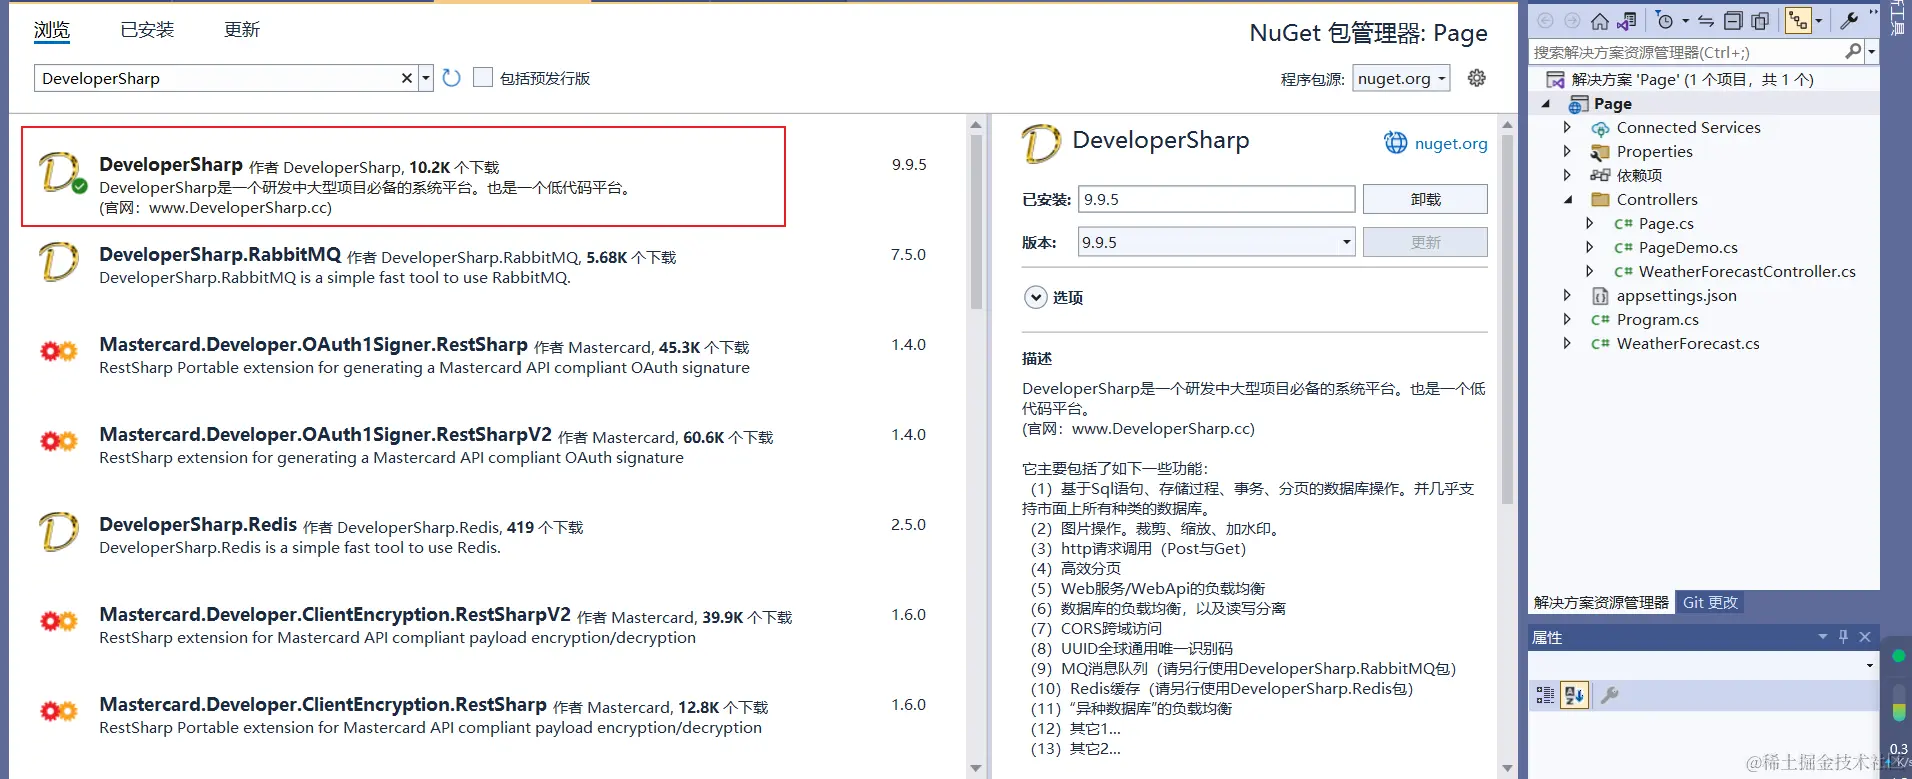Select the DeveloperSharp package entry
Viewport: 1912px width, 779px height.
(x=403, y=176)
